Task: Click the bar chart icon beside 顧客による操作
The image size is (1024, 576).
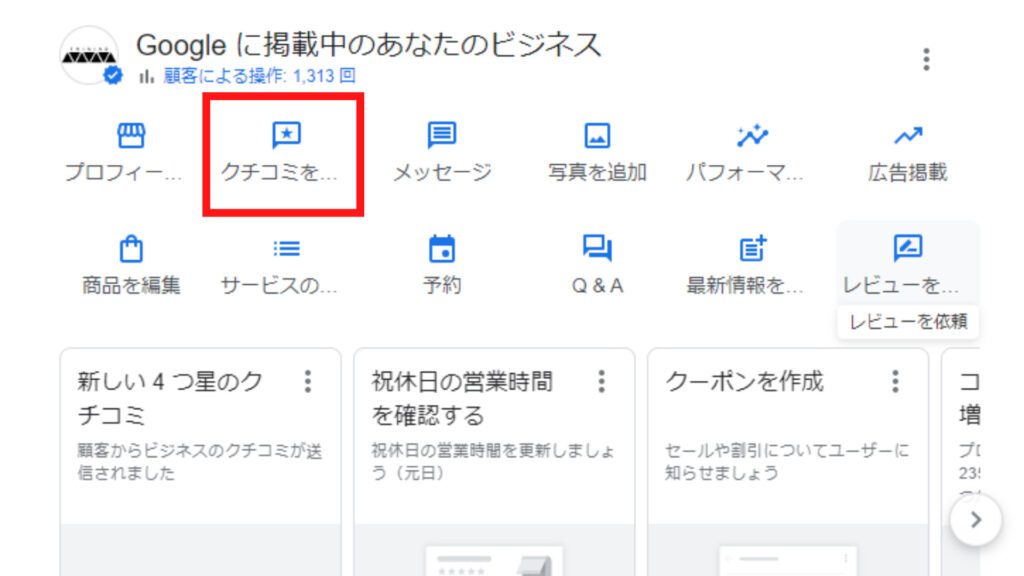Action: [146, 76]
